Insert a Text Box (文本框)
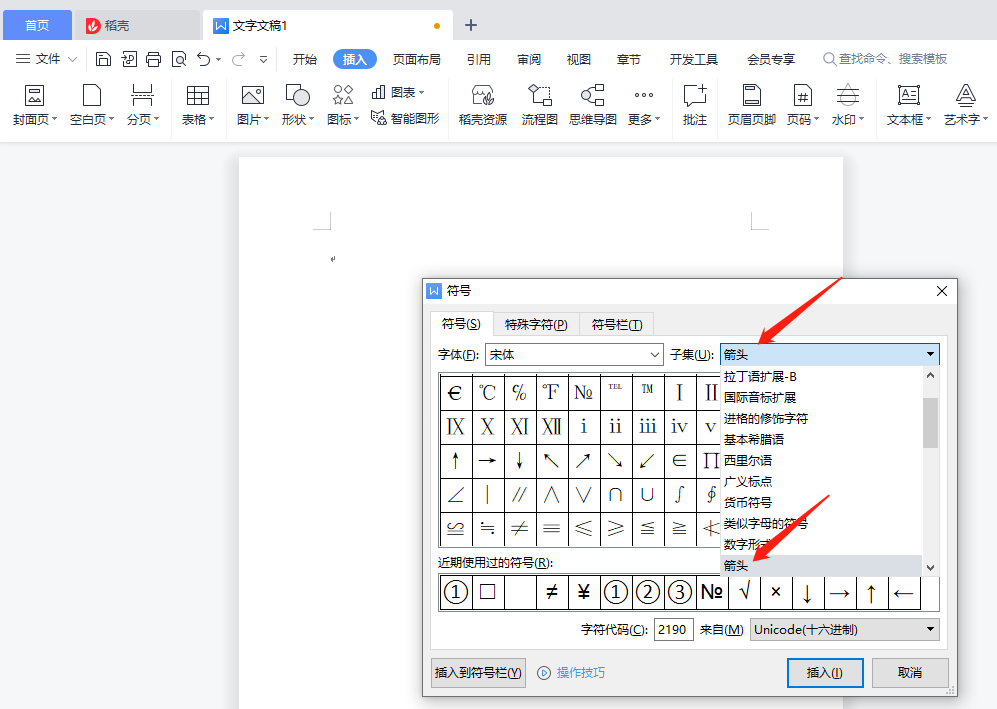This screenshot has height=709, width=997. 909,105
